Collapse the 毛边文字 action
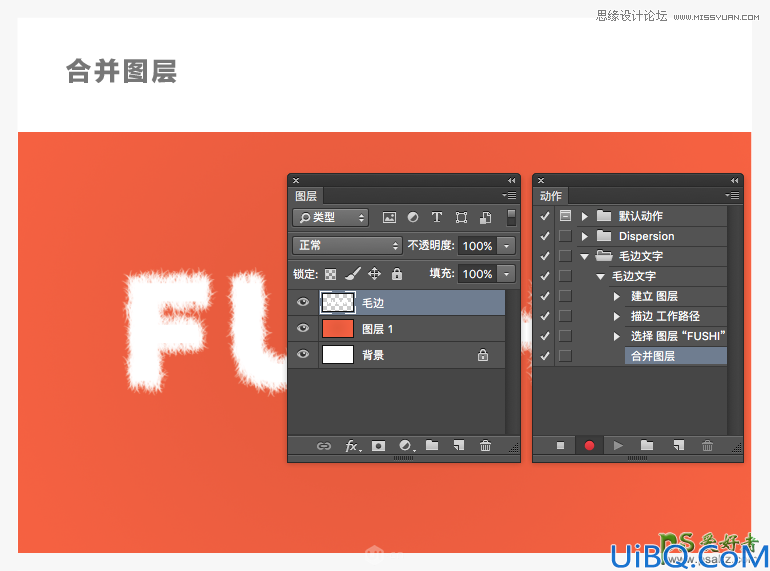This screenshot has height=571, width=770. 600,276
